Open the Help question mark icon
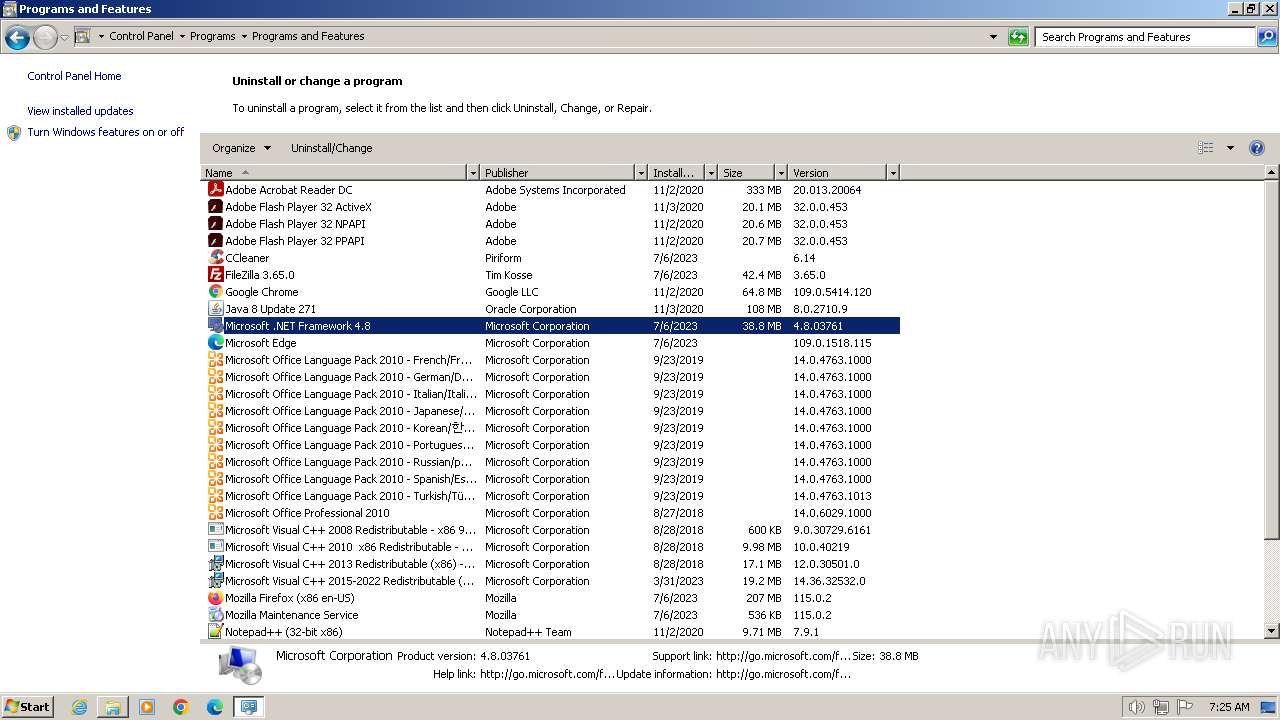This screenshot has width=1280, height=720. [x=1257, y=148]
